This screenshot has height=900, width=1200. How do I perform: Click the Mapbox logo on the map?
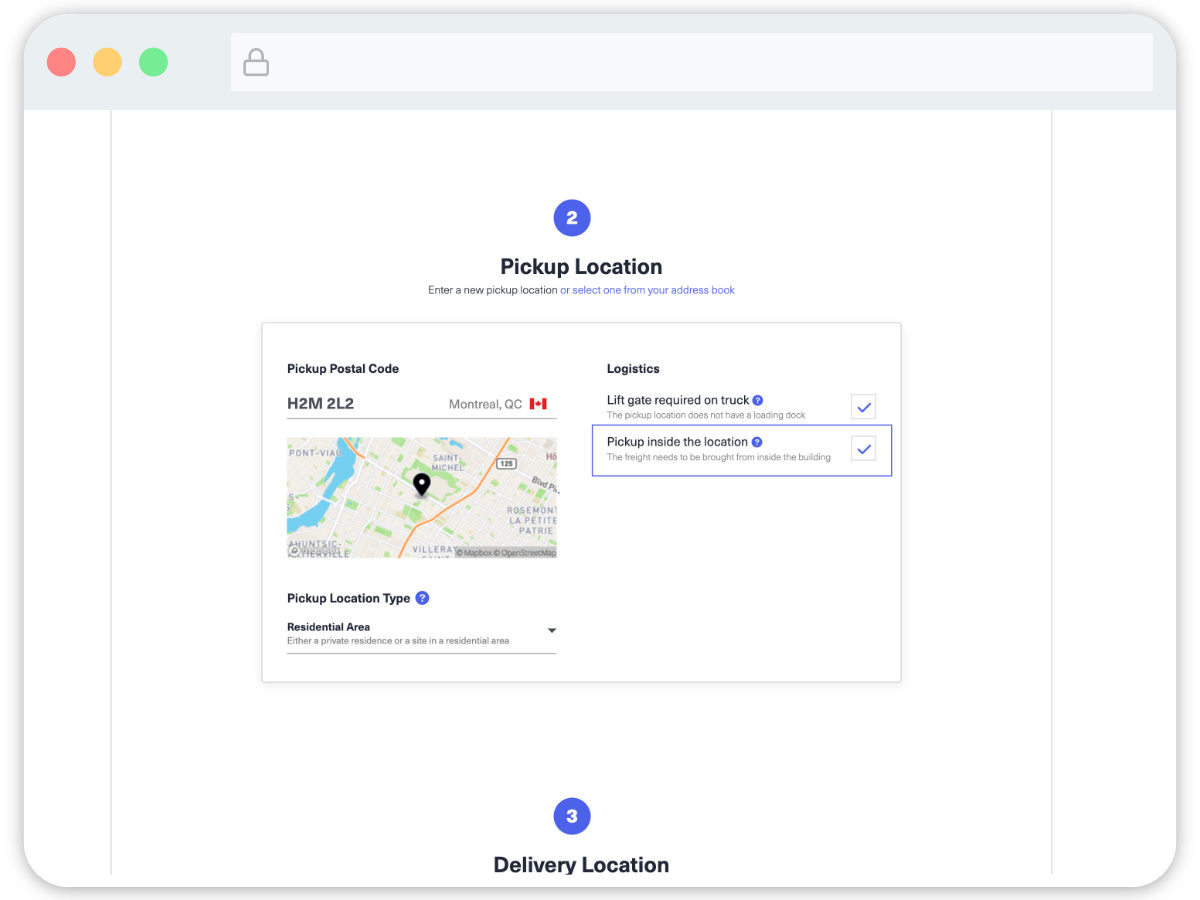click(x=312, y=550)
